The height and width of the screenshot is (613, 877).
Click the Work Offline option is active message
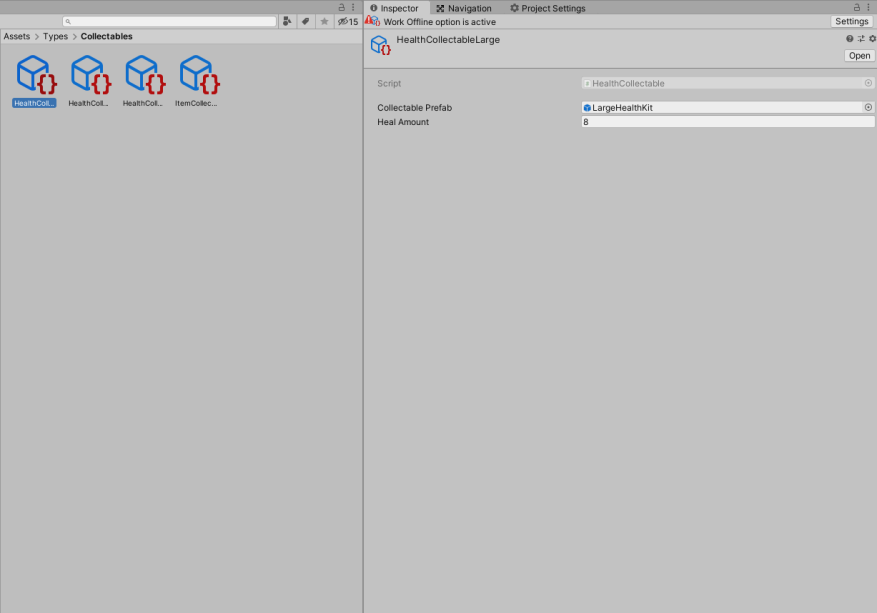tap(440, 22)
